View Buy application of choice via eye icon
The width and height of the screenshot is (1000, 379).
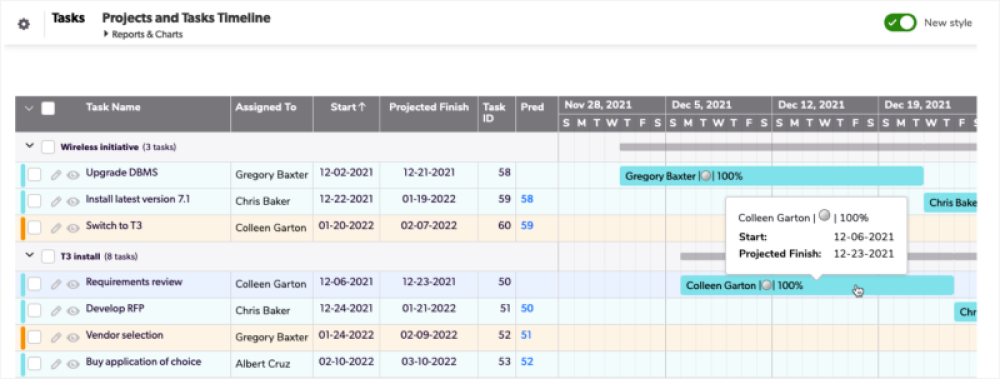73,364
